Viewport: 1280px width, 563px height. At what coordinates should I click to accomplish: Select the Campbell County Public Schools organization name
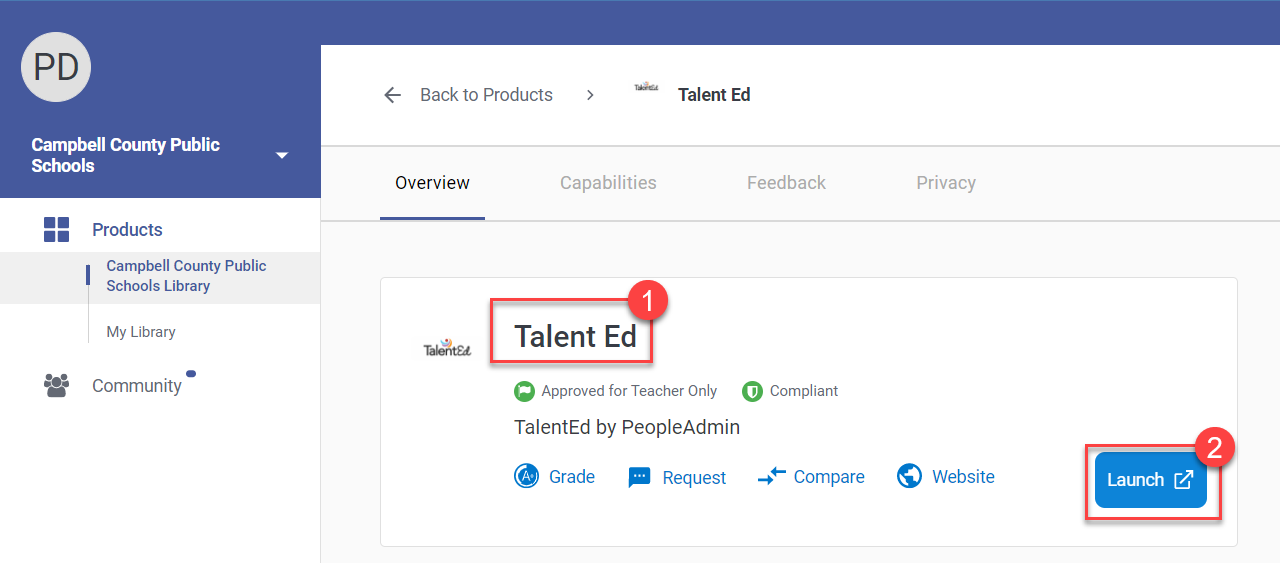coord(126,155)
